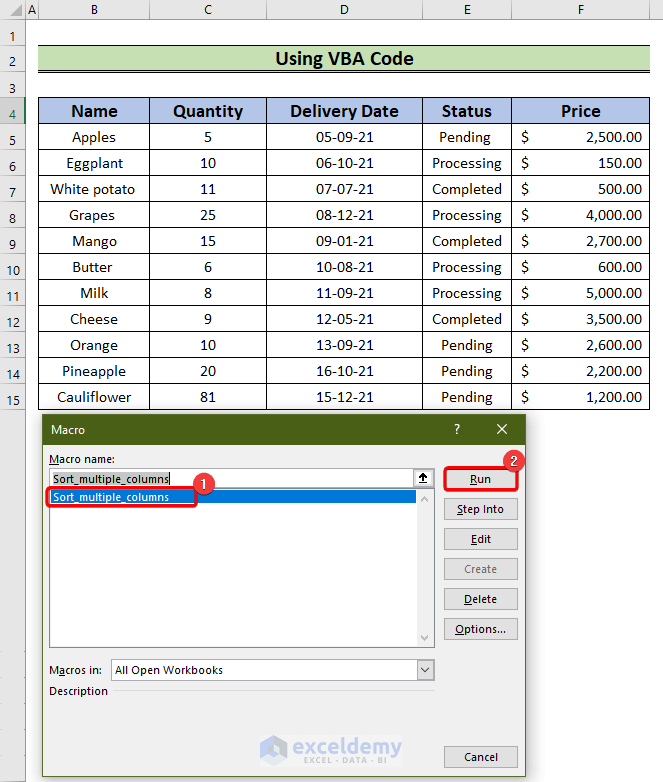Close the Macro dialog with X

click(502, 429)
